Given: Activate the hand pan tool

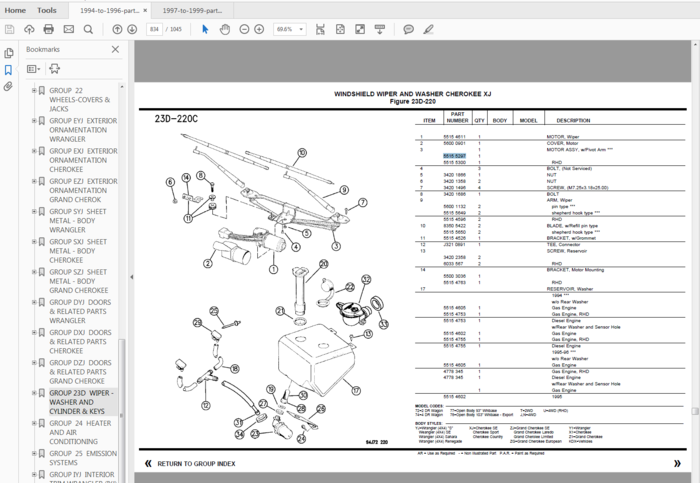Looking at the screenshot, I should [225, 29].
